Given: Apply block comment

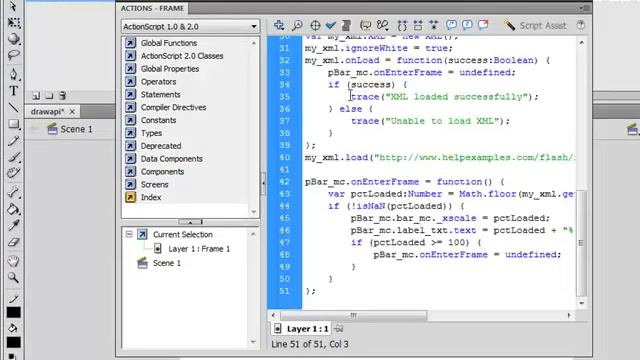Looking at the screenshot, I should [x=451, y=25].
